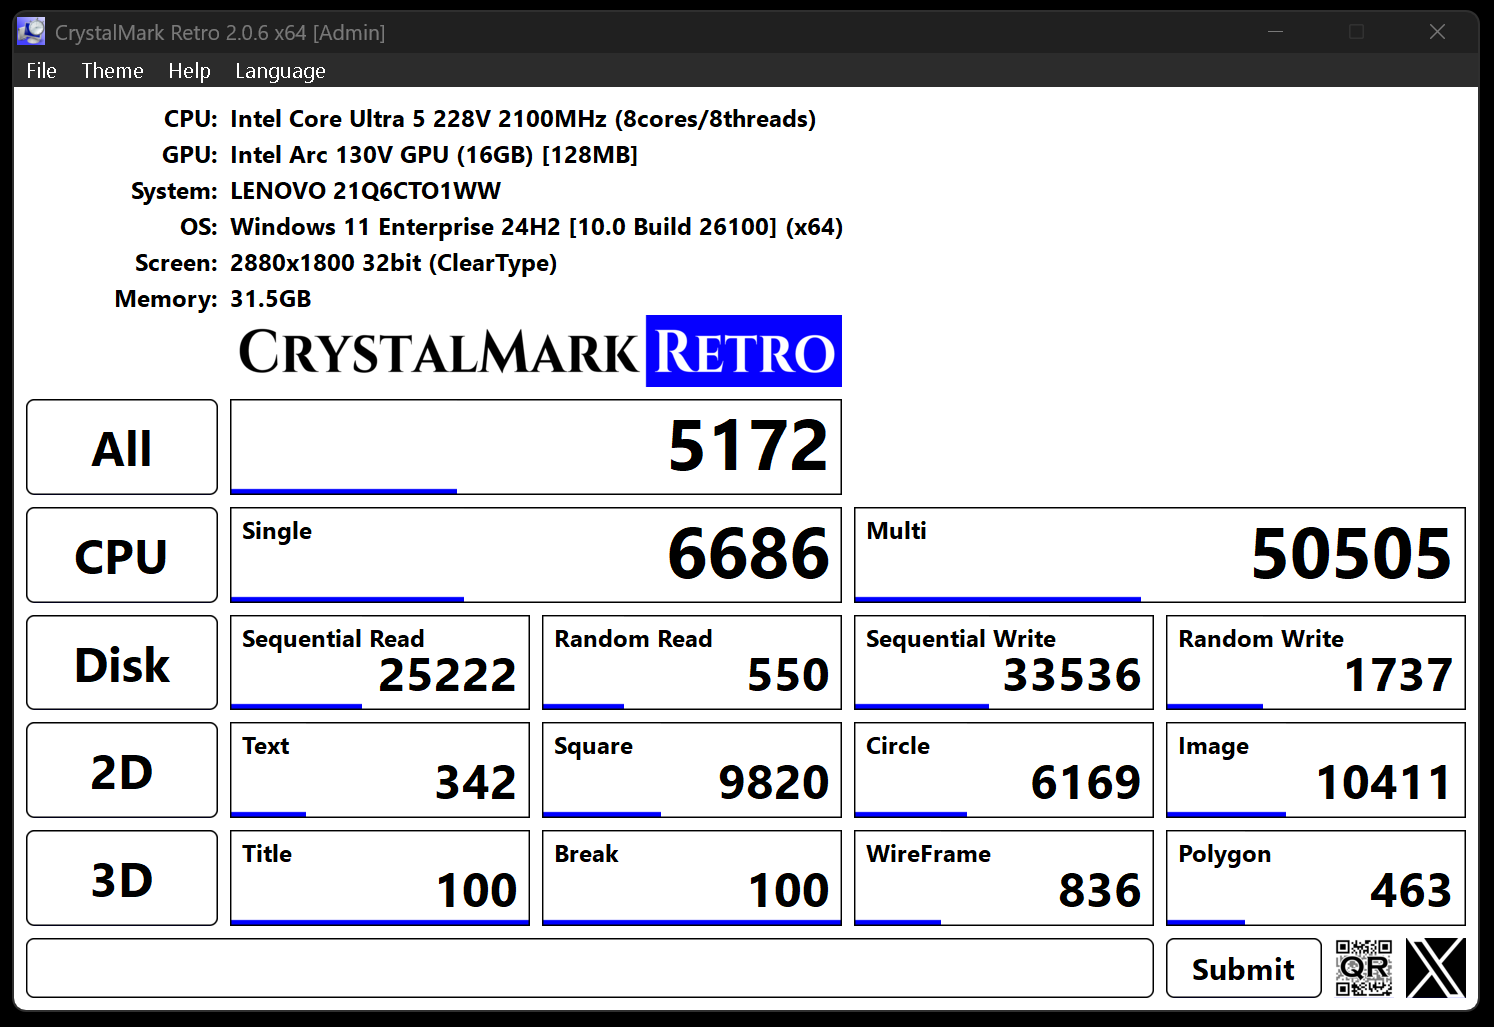Click the OS Windows 11 Enterprise text
Image resolution: width=1494 pixels, height=1027 pixels.
536,227
